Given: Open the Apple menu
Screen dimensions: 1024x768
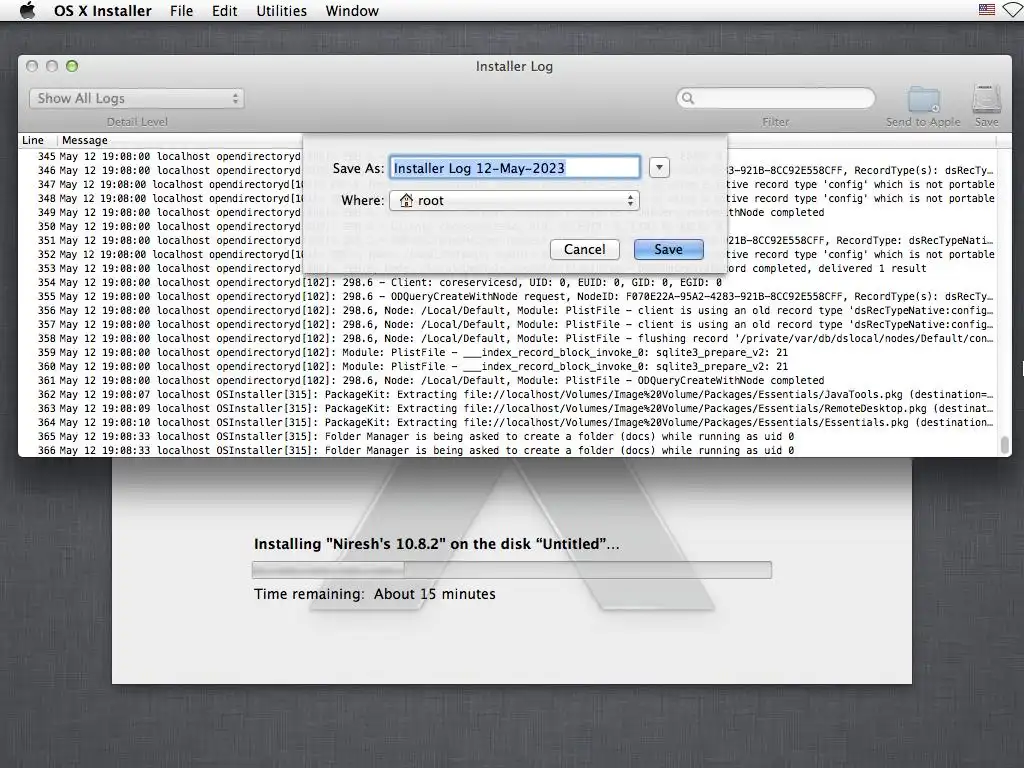Looking at the screenshot, I should point(27,10).
